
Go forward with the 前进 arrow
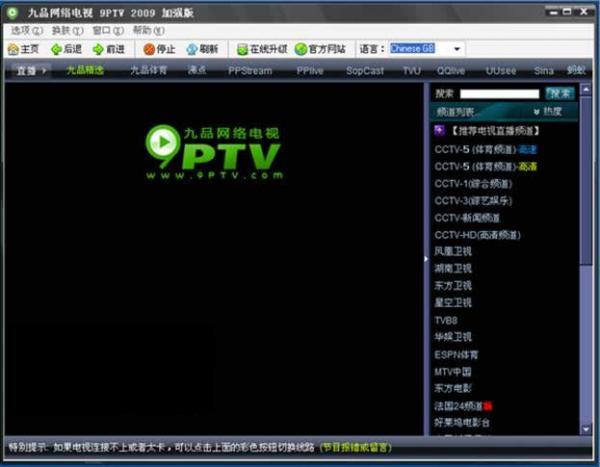point(98,49)
